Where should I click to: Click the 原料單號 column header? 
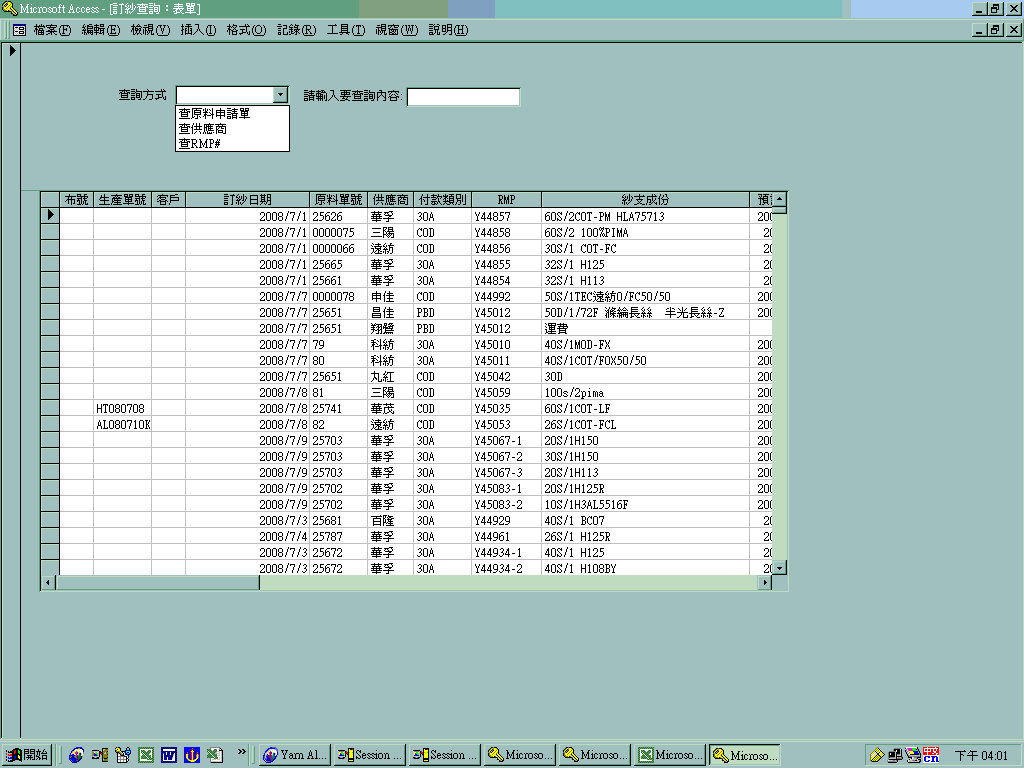click(338, 200)
